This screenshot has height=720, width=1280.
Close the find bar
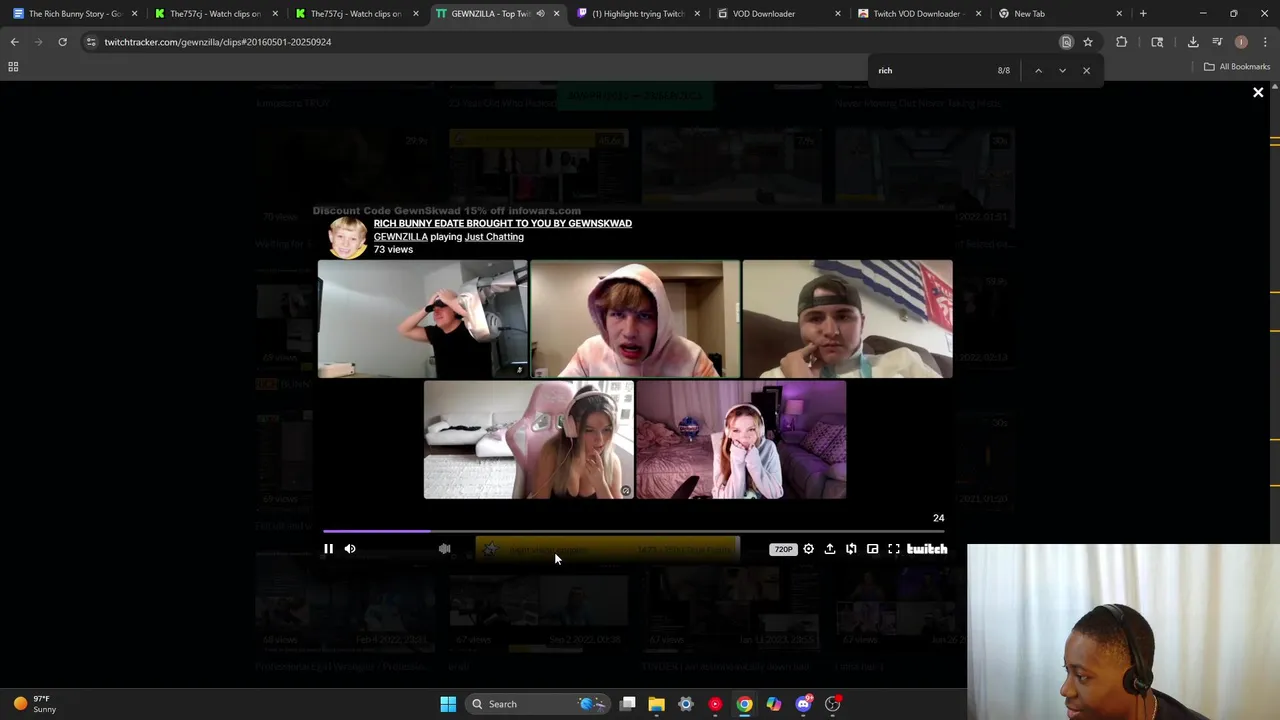tap(1086, 70)
